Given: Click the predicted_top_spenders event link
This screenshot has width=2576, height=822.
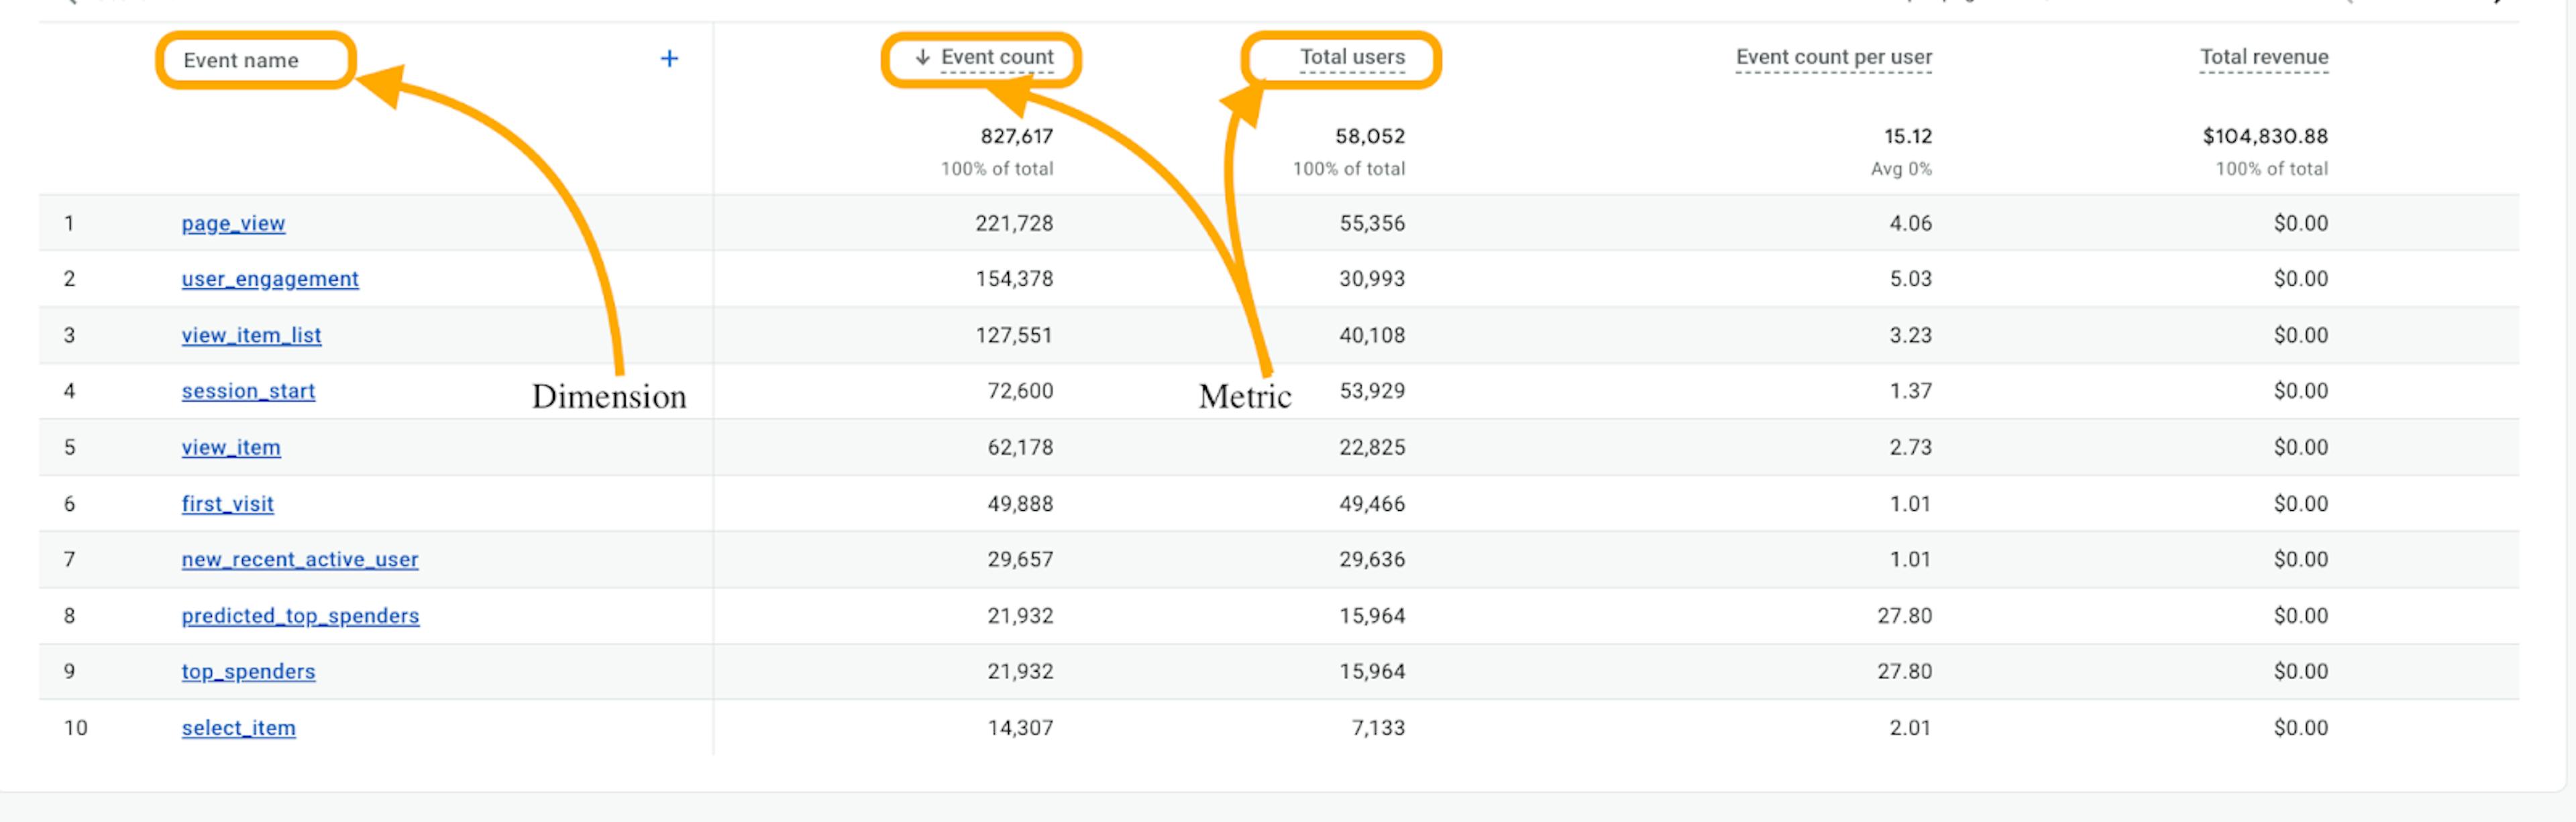Looking at the screenshot, I should pos(300,616).
